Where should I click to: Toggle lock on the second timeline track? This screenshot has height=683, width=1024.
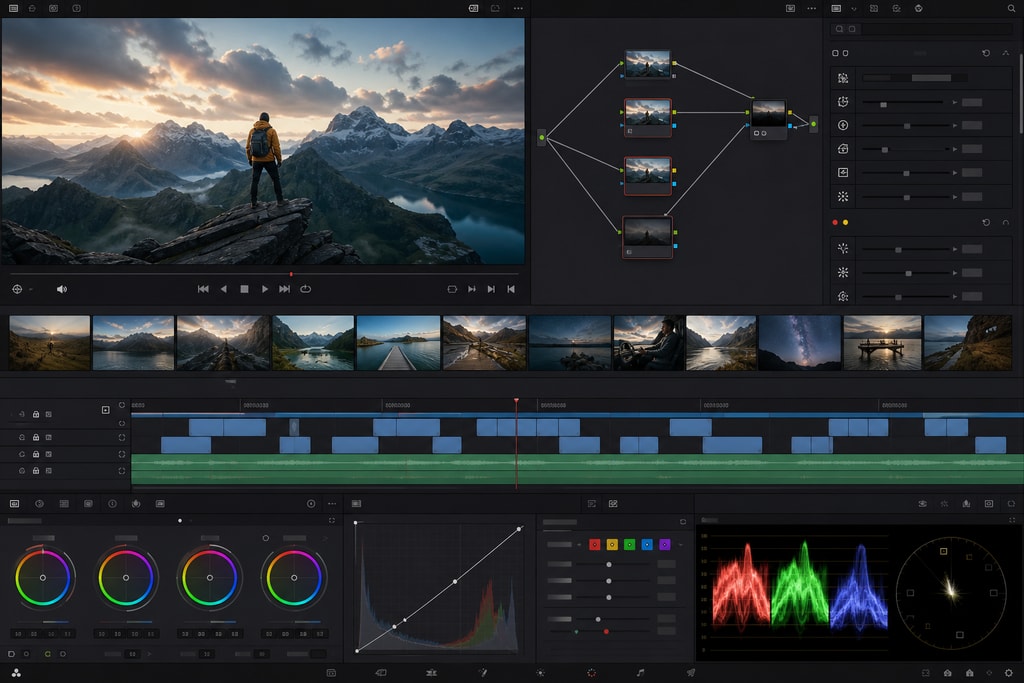coord(36,437)
